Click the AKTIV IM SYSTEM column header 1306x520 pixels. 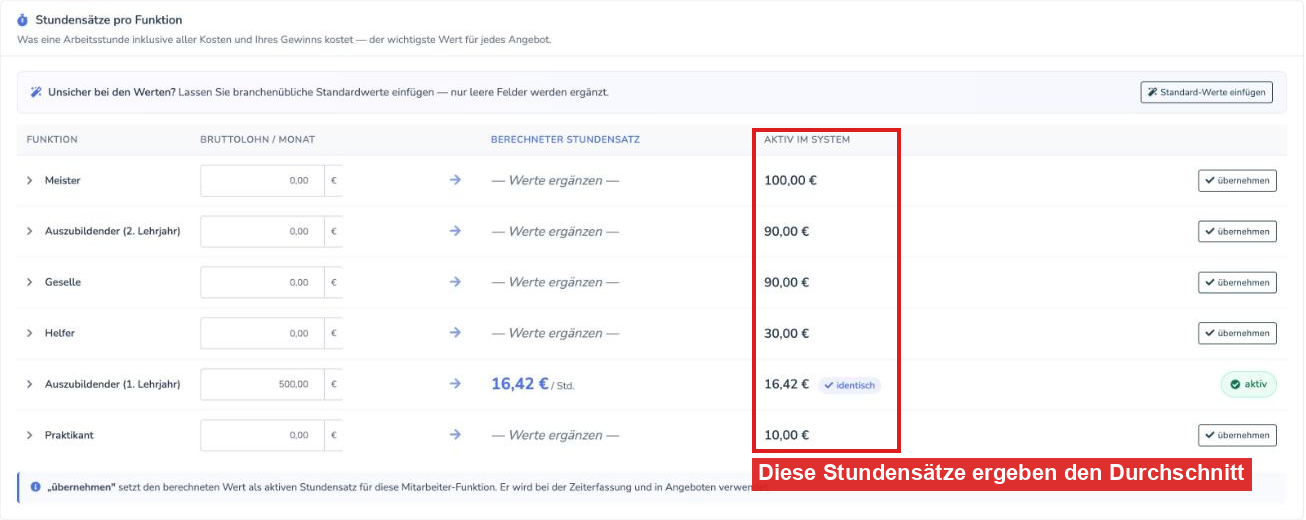click(807, 140)
